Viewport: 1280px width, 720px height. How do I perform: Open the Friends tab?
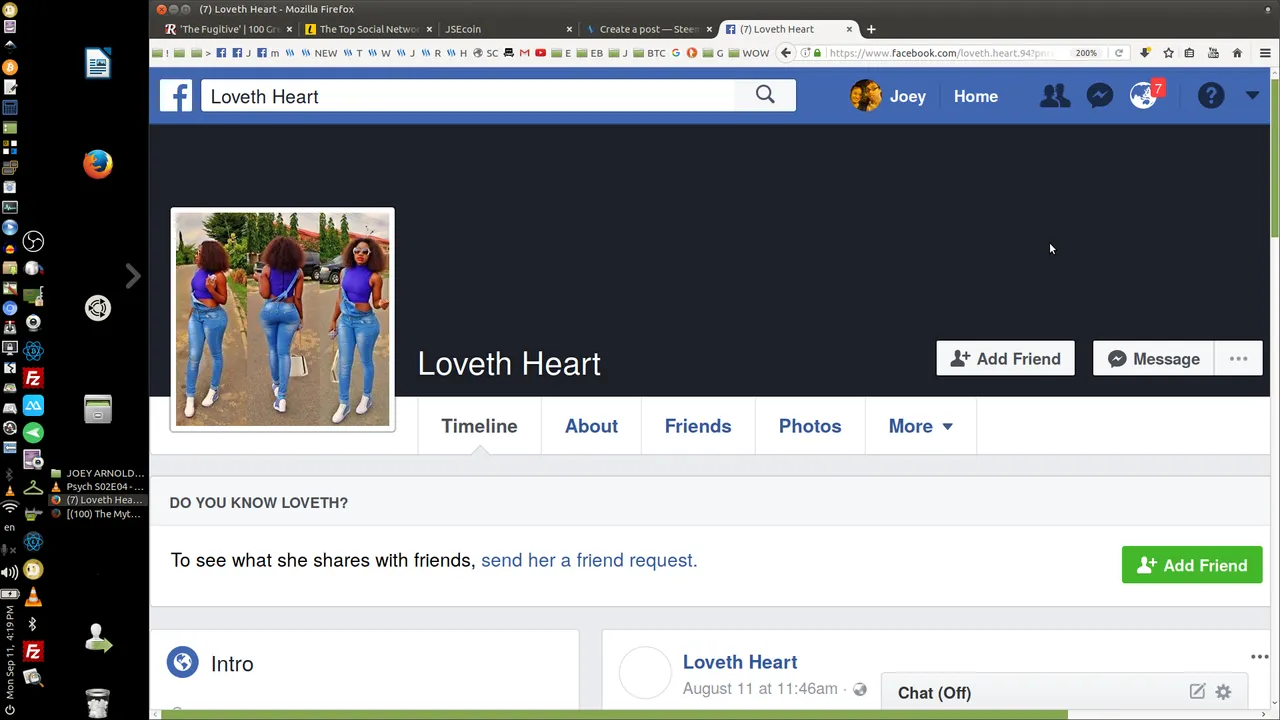(698, 426)
